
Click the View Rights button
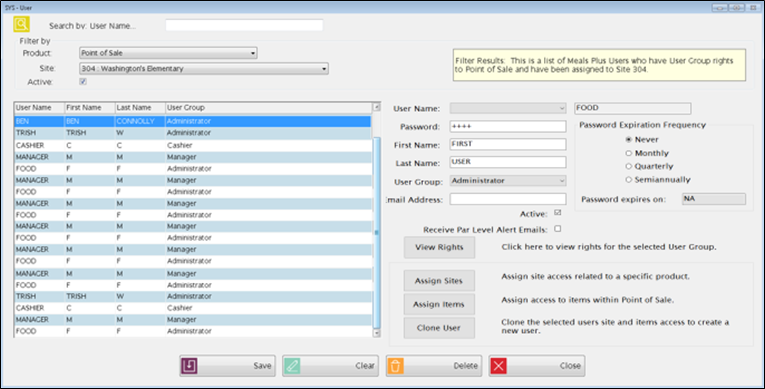click(439, 247)
